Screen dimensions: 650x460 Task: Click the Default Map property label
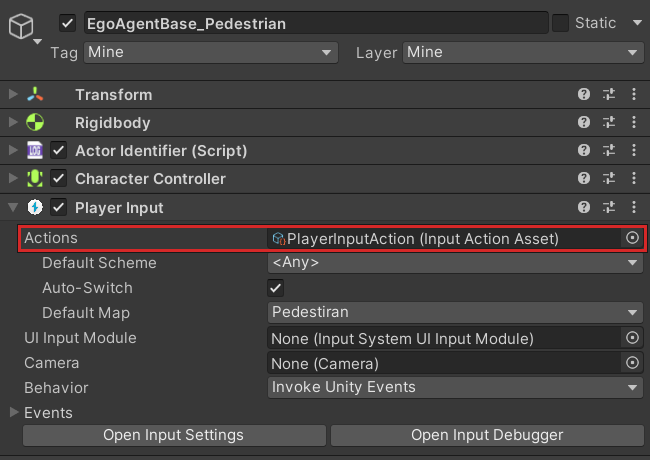(86, 313)
